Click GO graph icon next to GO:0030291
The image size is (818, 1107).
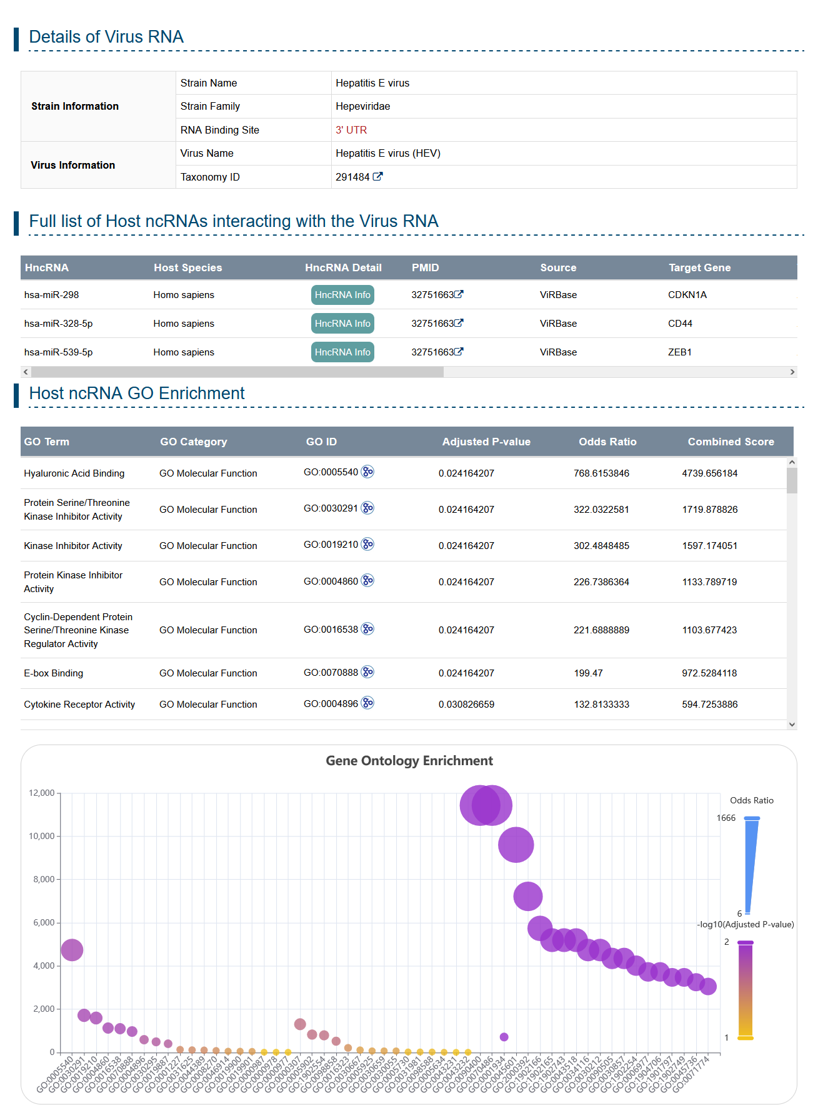(x=367, y=509)
